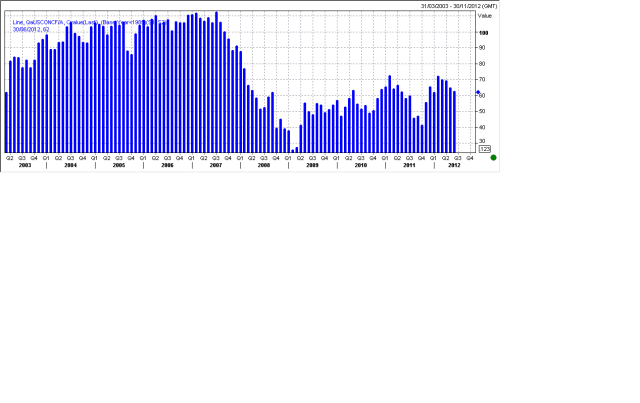This screenshot has width=640, height=403.
Task: Click the 2004 year label on timeline
Action: (70, 165)
